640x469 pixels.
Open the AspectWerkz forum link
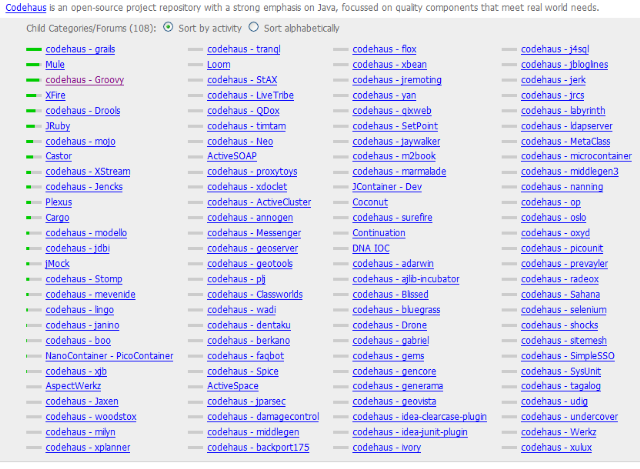73,386
